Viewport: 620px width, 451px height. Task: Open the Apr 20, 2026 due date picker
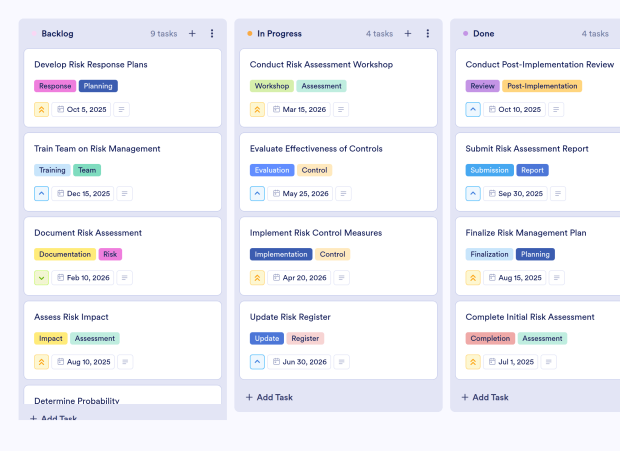[x=299, y=278]
